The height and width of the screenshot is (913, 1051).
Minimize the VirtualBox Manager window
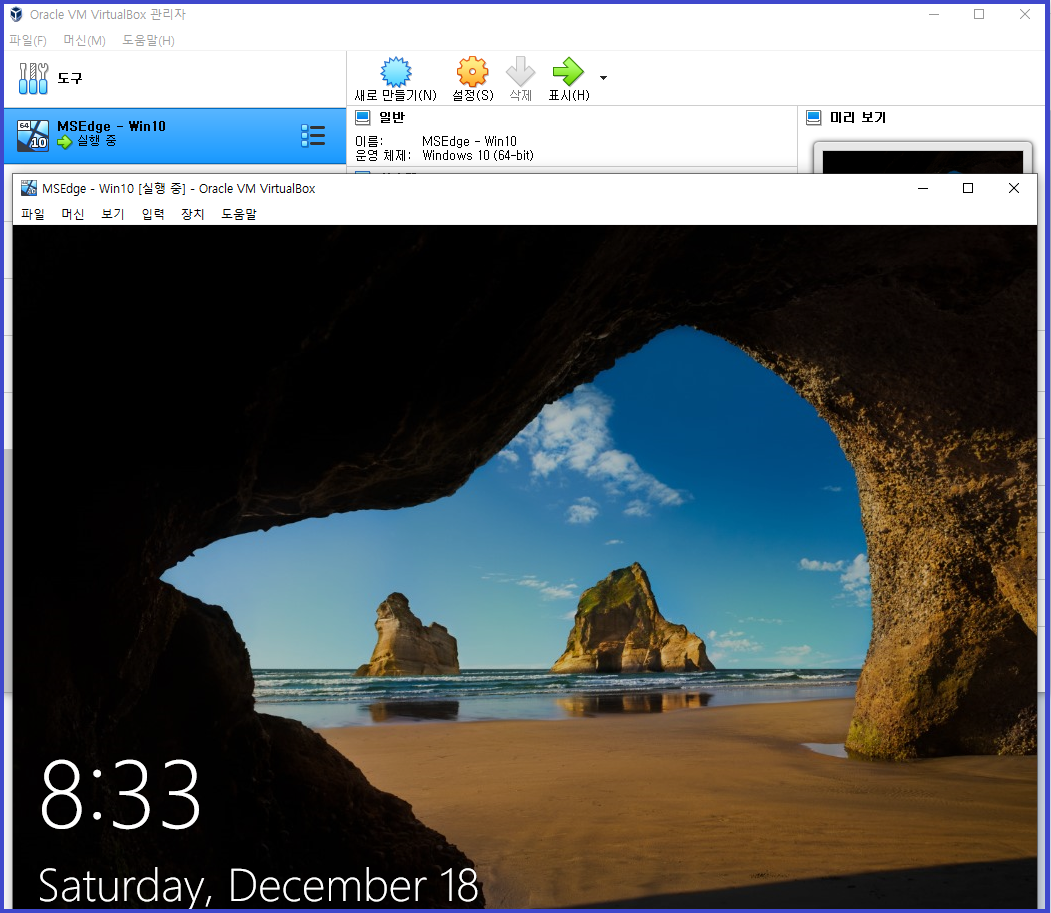click(934, 14)
